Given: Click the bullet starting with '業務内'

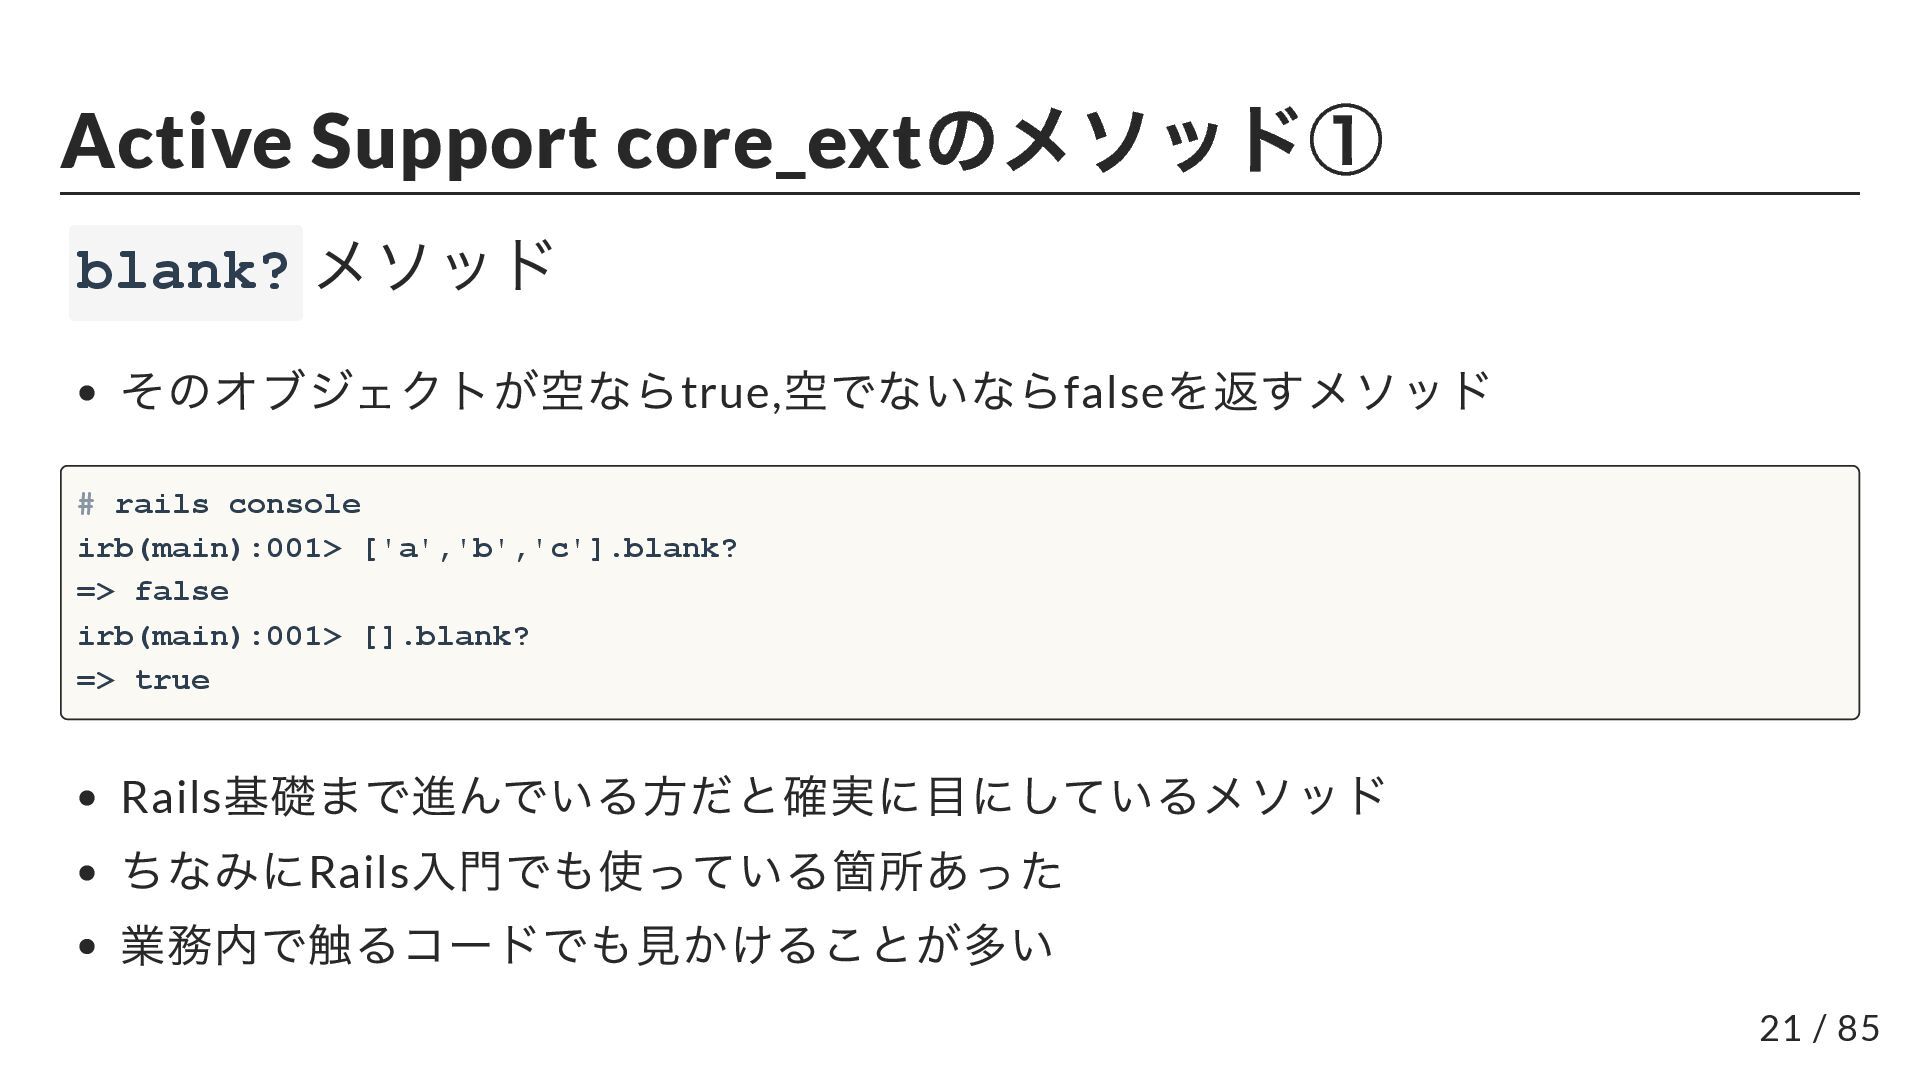Looking at the screenshot, I should click(587, 945).
